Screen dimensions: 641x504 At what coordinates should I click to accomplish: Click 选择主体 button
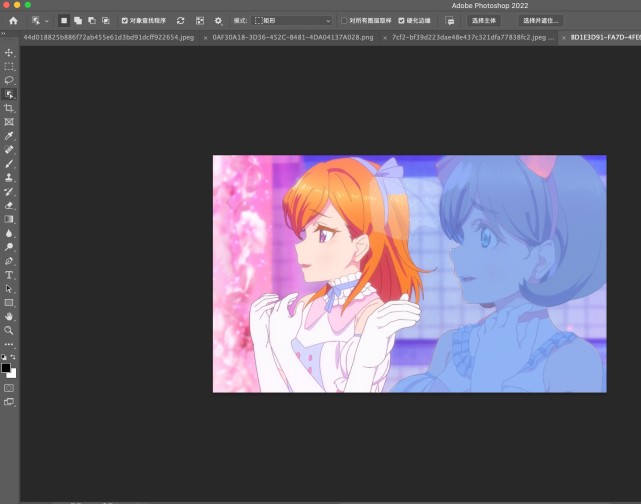coord(484,20)
